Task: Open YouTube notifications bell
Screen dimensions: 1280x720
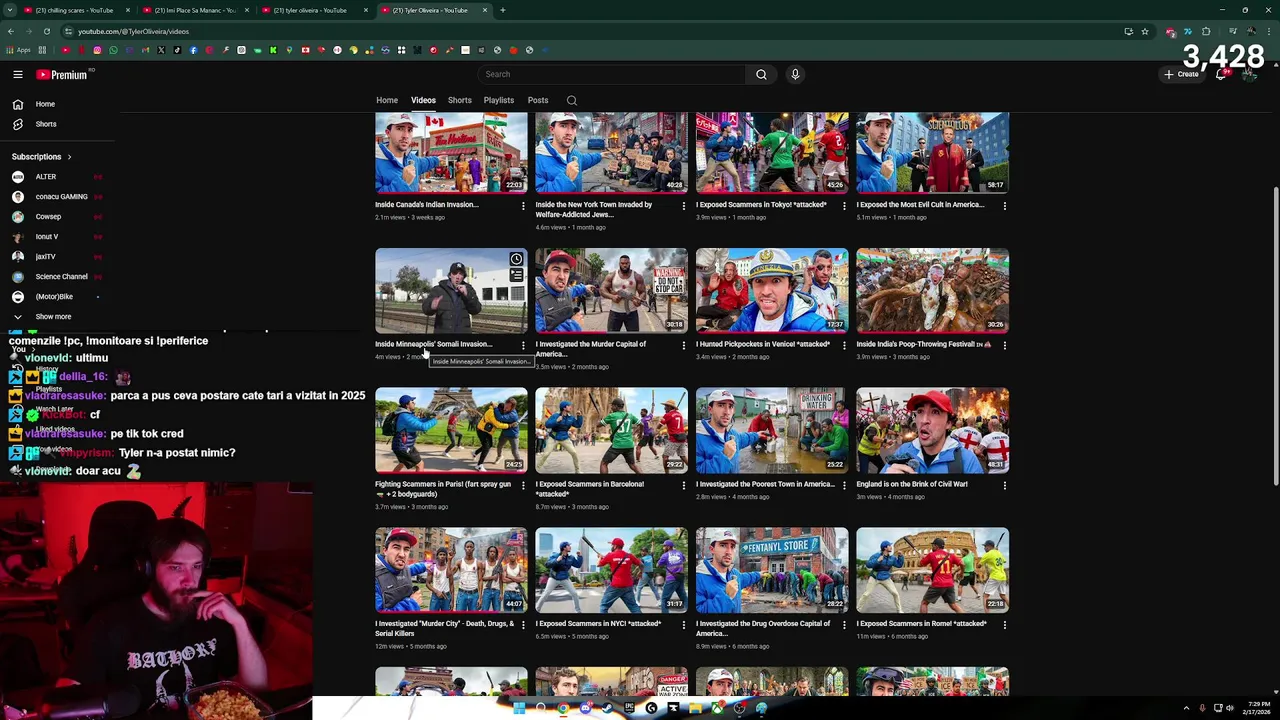Action: coord(1220,74)
